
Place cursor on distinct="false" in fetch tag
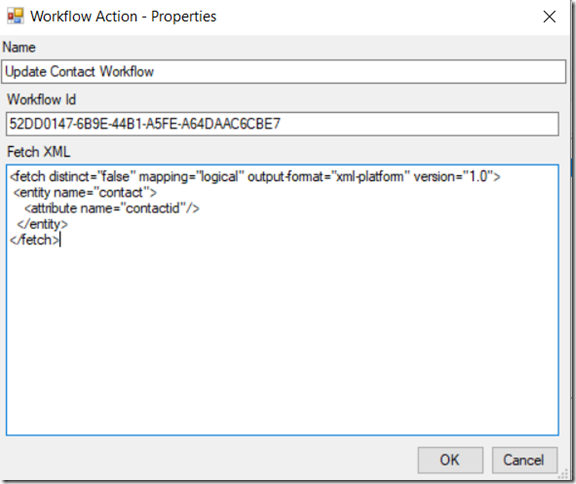click(89, 177)
